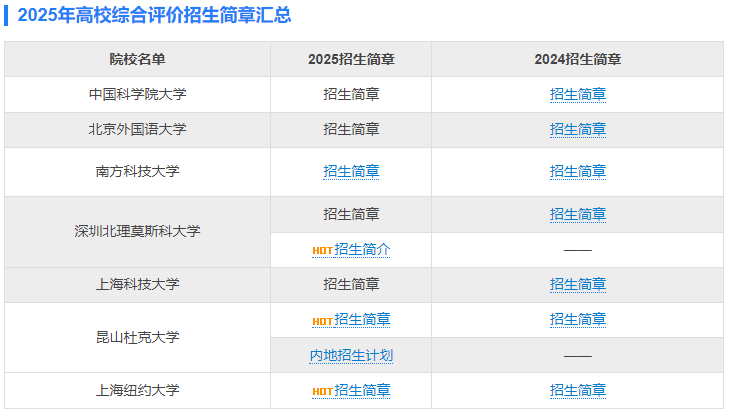The height and width of the screenshot is (418, 736).
Task: Select the 深圳北理莫斯科大学 cell
Action: 138,232
